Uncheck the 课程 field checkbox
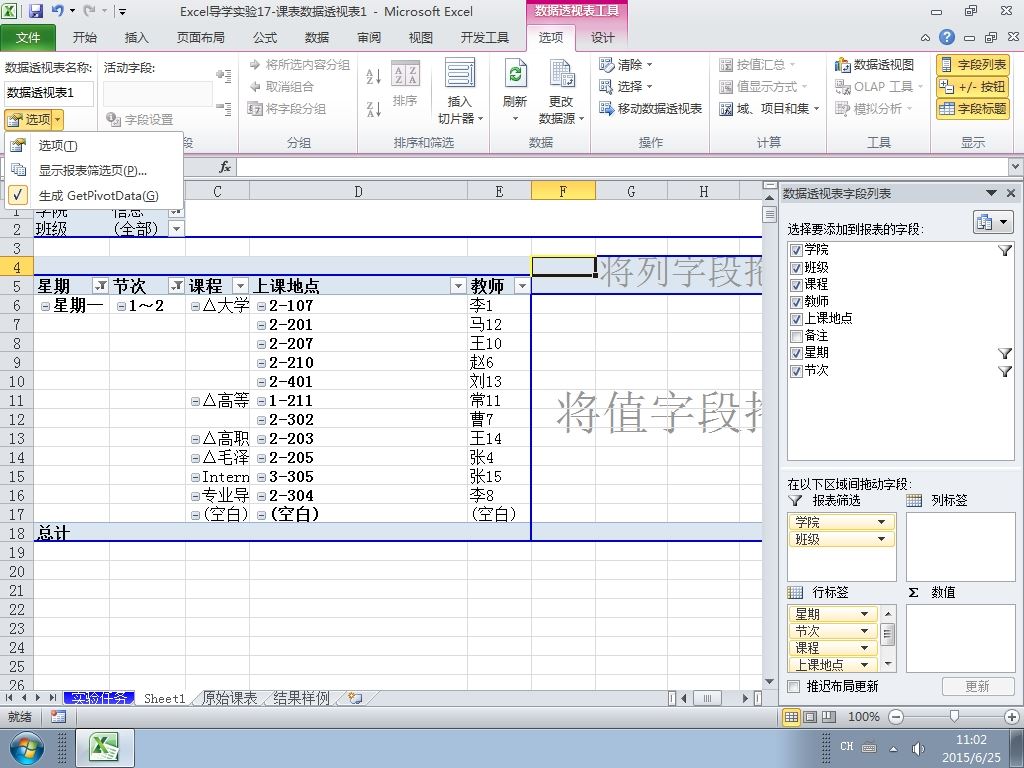The width and height of the screenshot is (1024, 768). click(x=796, y=285)
